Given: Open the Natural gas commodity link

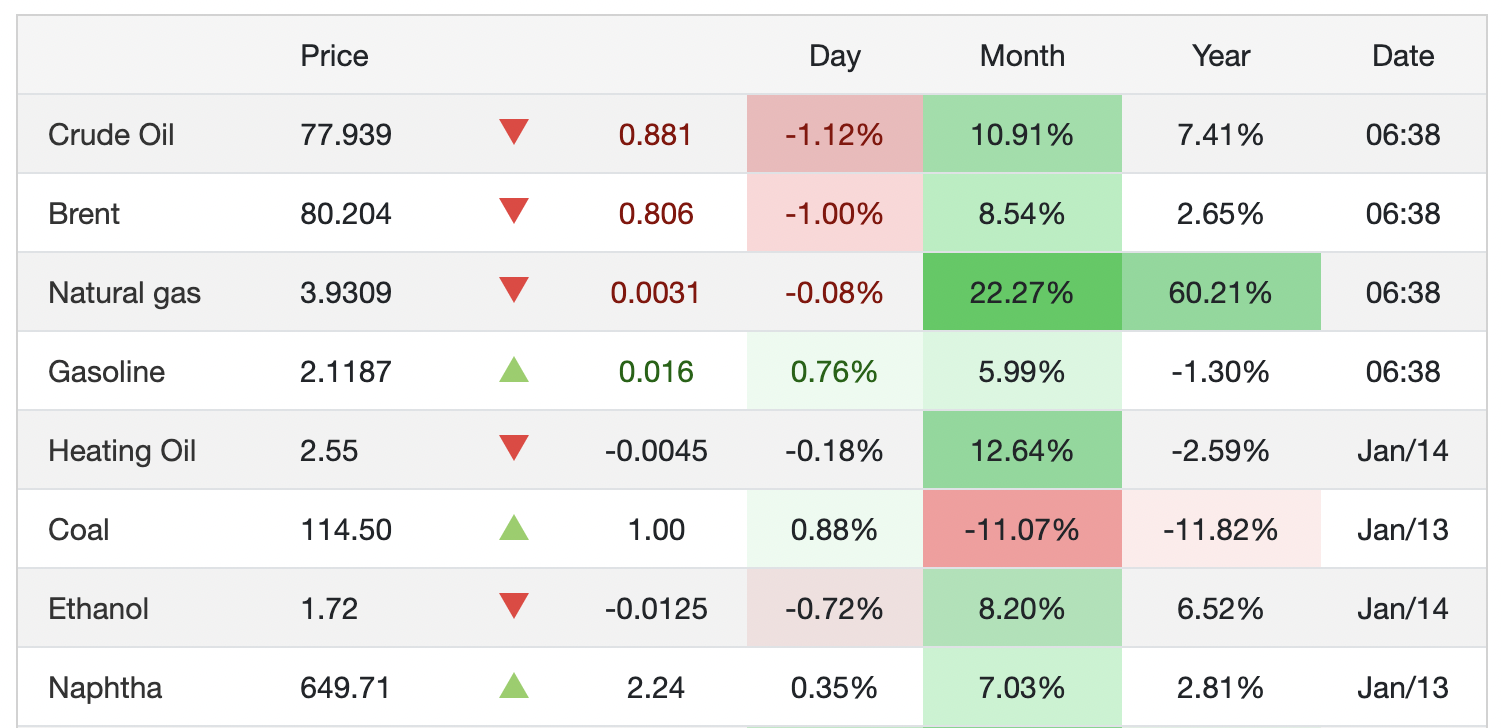Looking at the screenshot, I should point(124,293).
